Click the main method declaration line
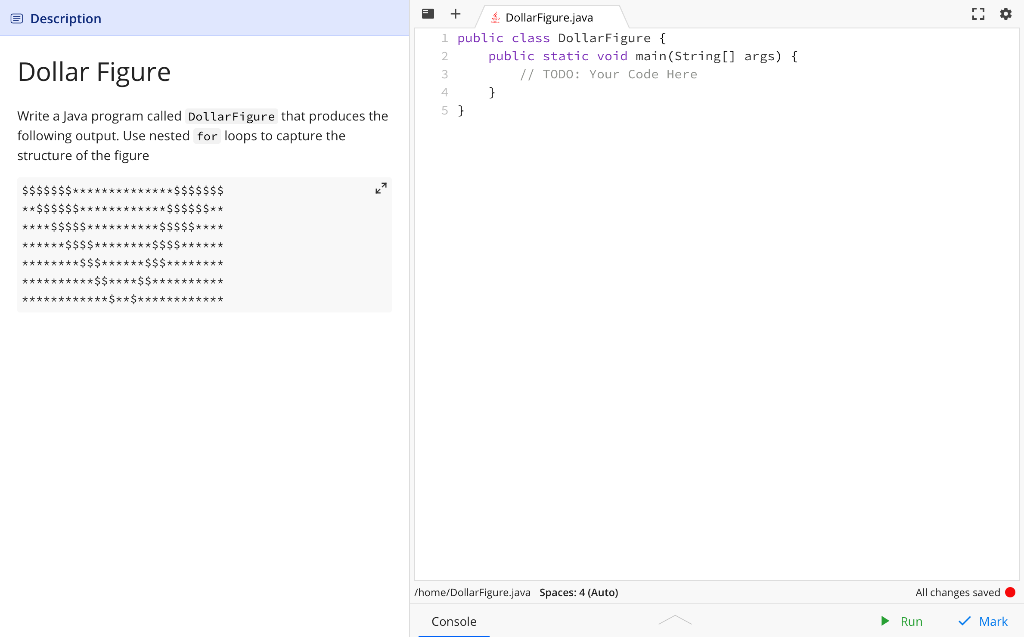The image size is (1024, 637). (643, 56)
